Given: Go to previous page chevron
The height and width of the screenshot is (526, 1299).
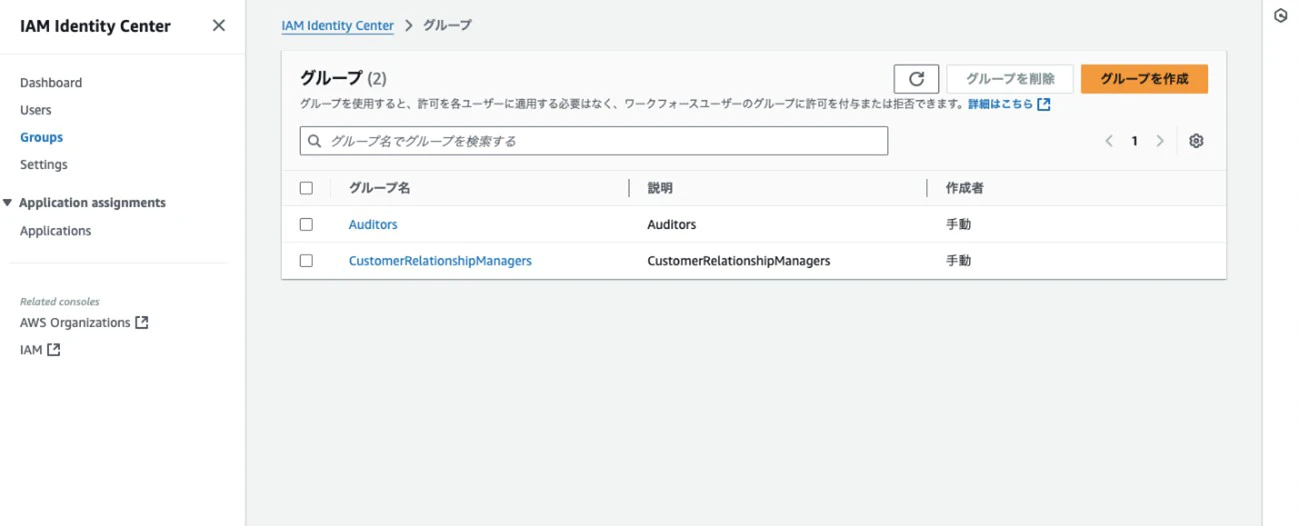Looking at the screenshot, I should (x=1109, y=141).
